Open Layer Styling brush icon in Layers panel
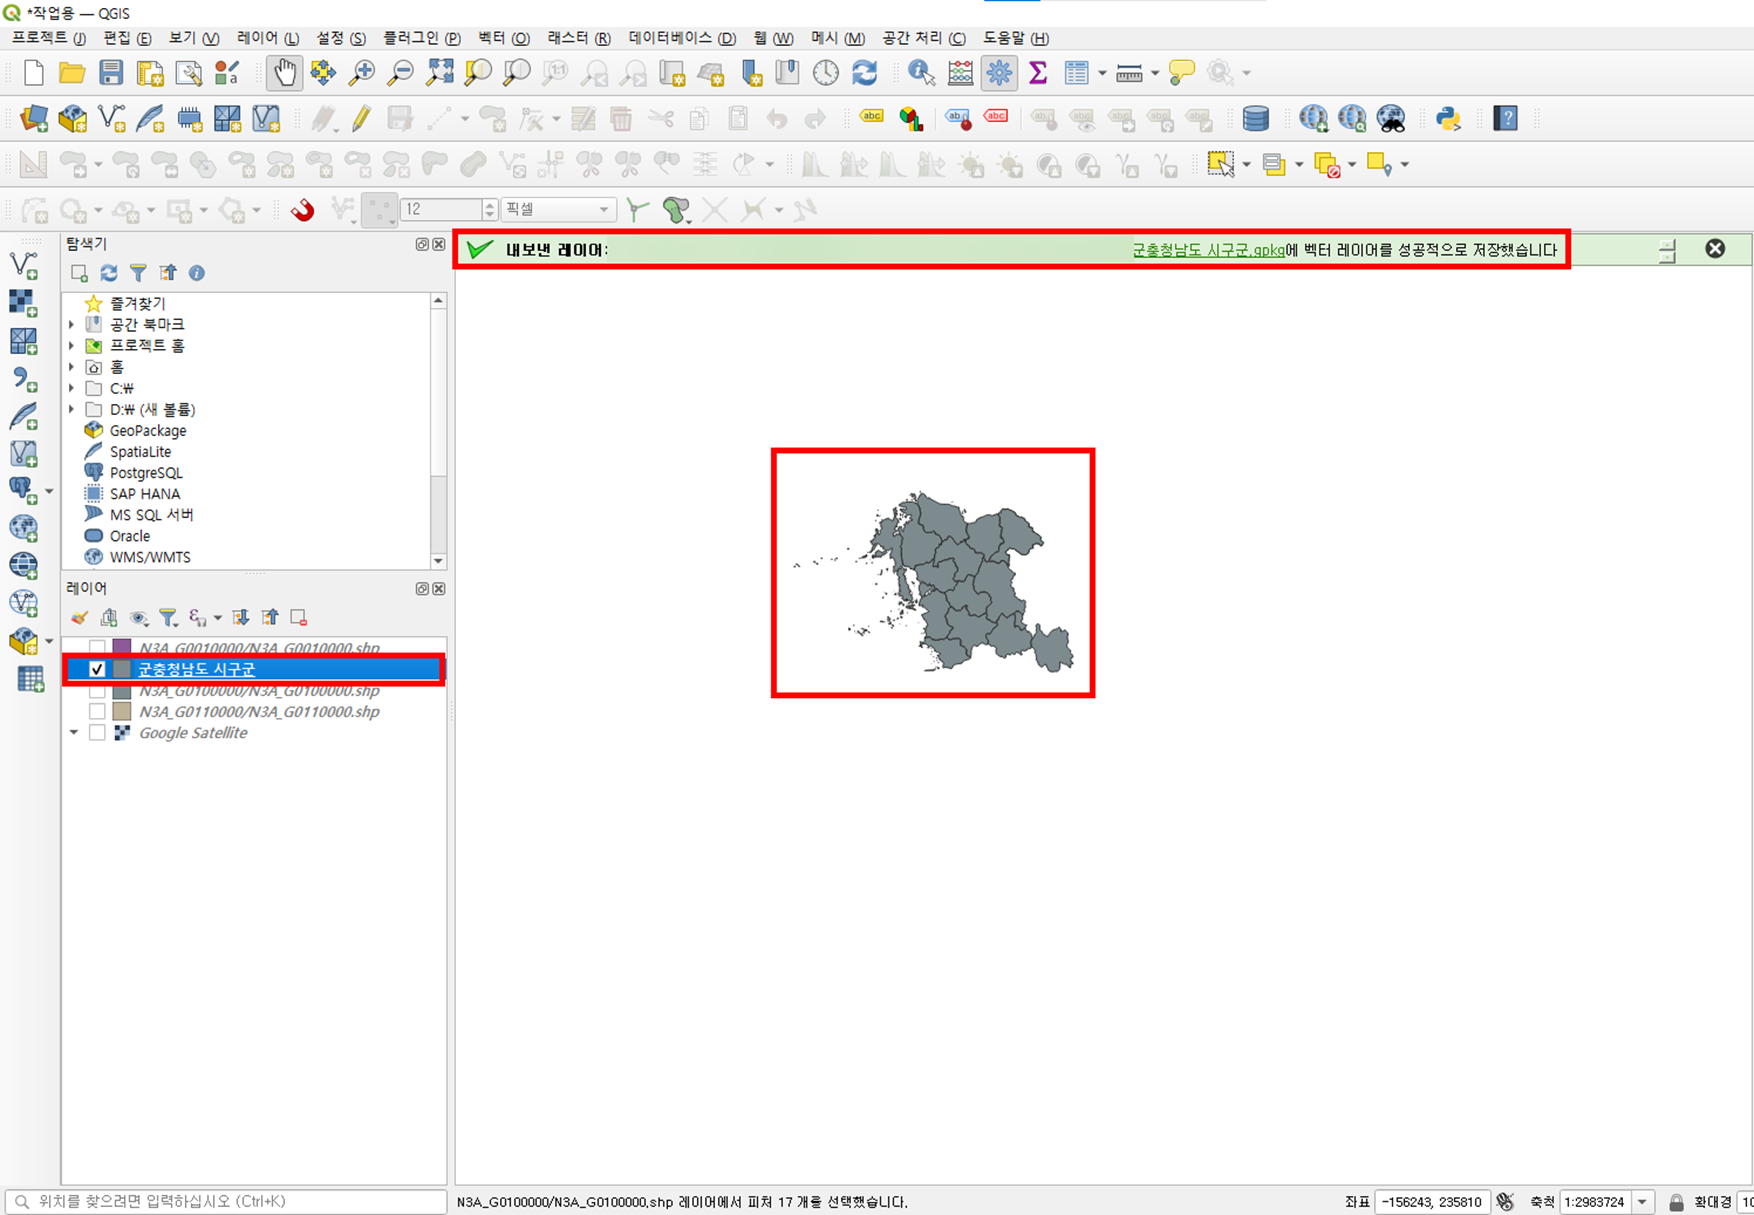This screenshot has height=1215, width=1754. (80, 618)
